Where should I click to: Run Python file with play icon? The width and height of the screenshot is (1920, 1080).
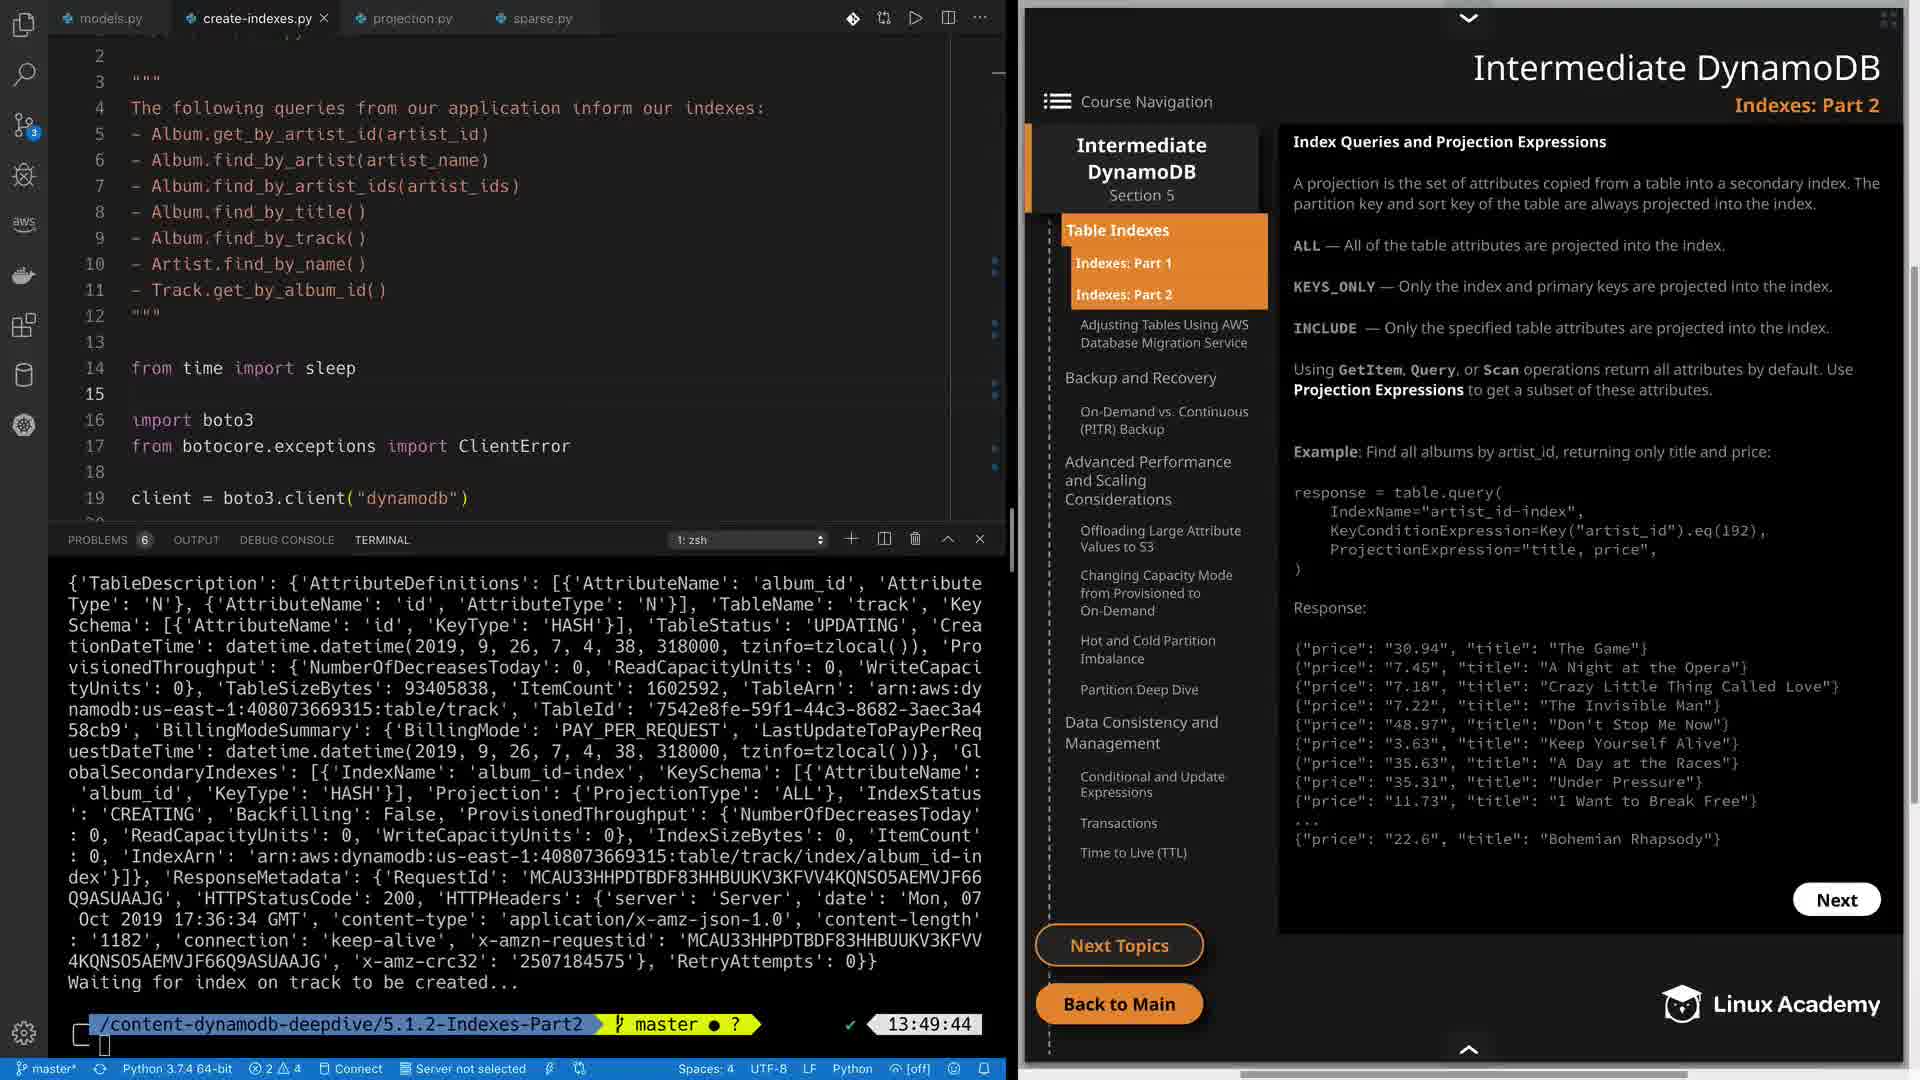tap(915, 18)
